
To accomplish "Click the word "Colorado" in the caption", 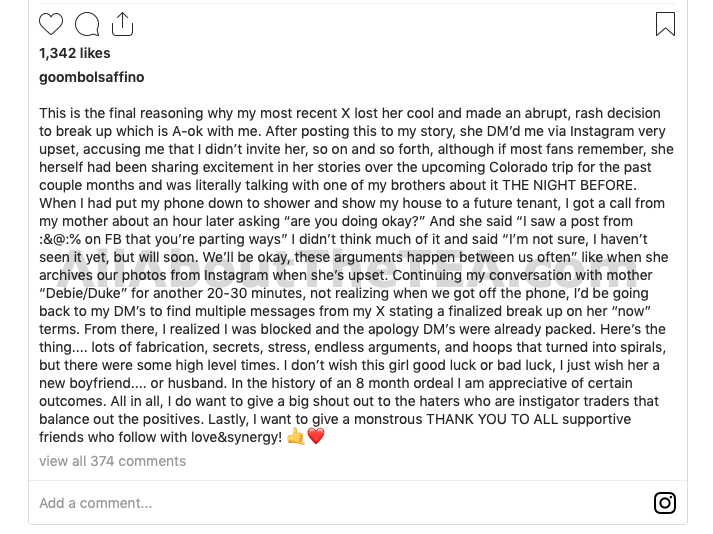I will coord(518,167).
